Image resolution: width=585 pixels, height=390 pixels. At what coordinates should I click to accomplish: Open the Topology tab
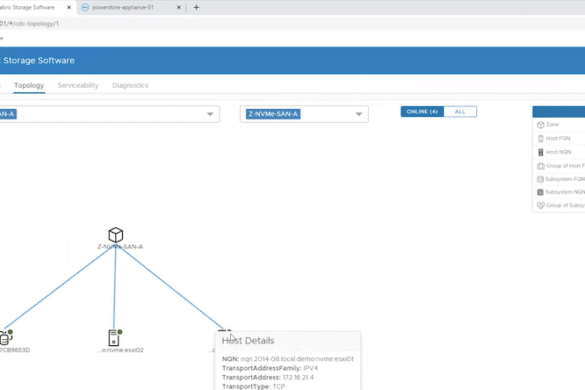[x=29, y=85]
